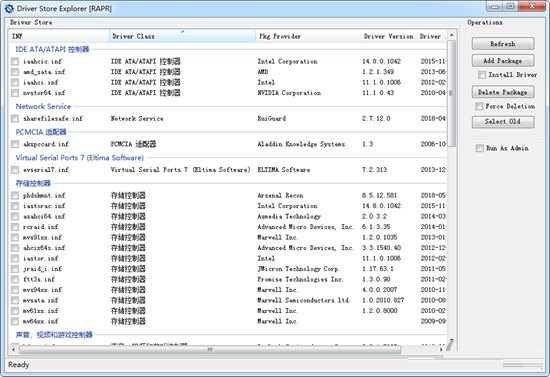Click version 14.8.0.1042 in the iaahcic.inf row
Screen dimensions: 550x377
(381, 61)
